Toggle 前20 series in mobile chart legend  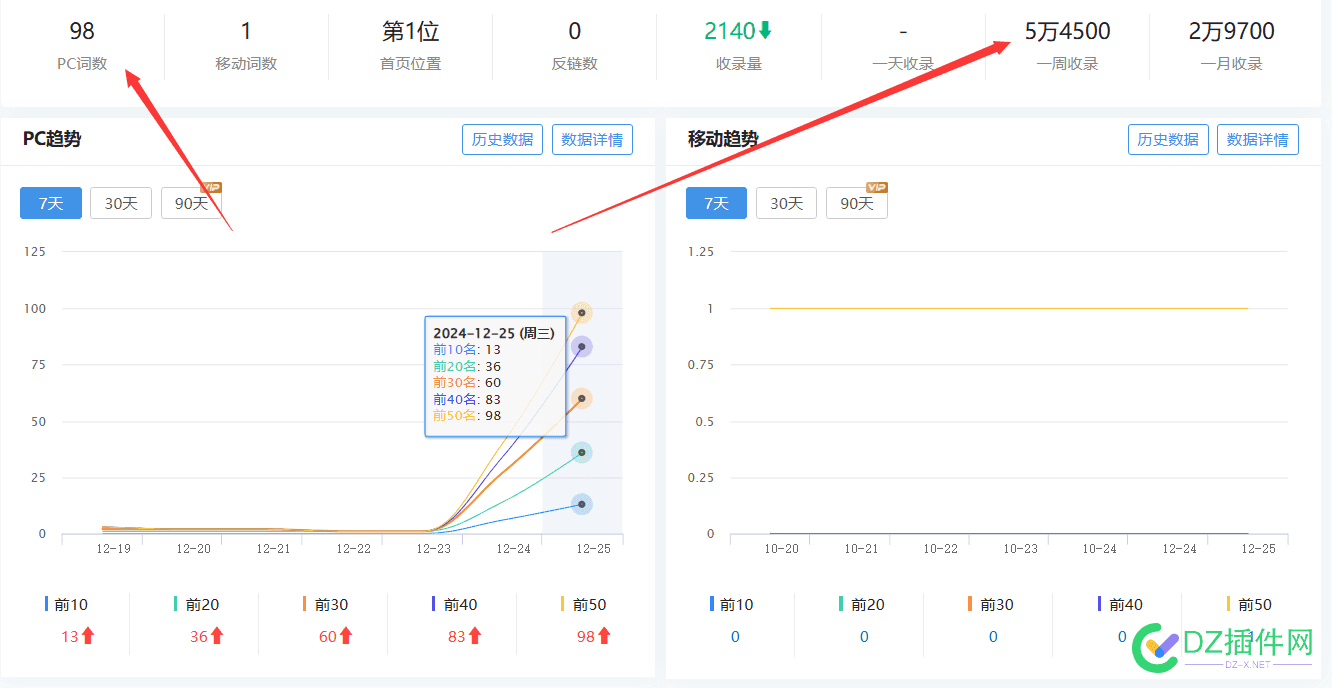tap(862, 604)
